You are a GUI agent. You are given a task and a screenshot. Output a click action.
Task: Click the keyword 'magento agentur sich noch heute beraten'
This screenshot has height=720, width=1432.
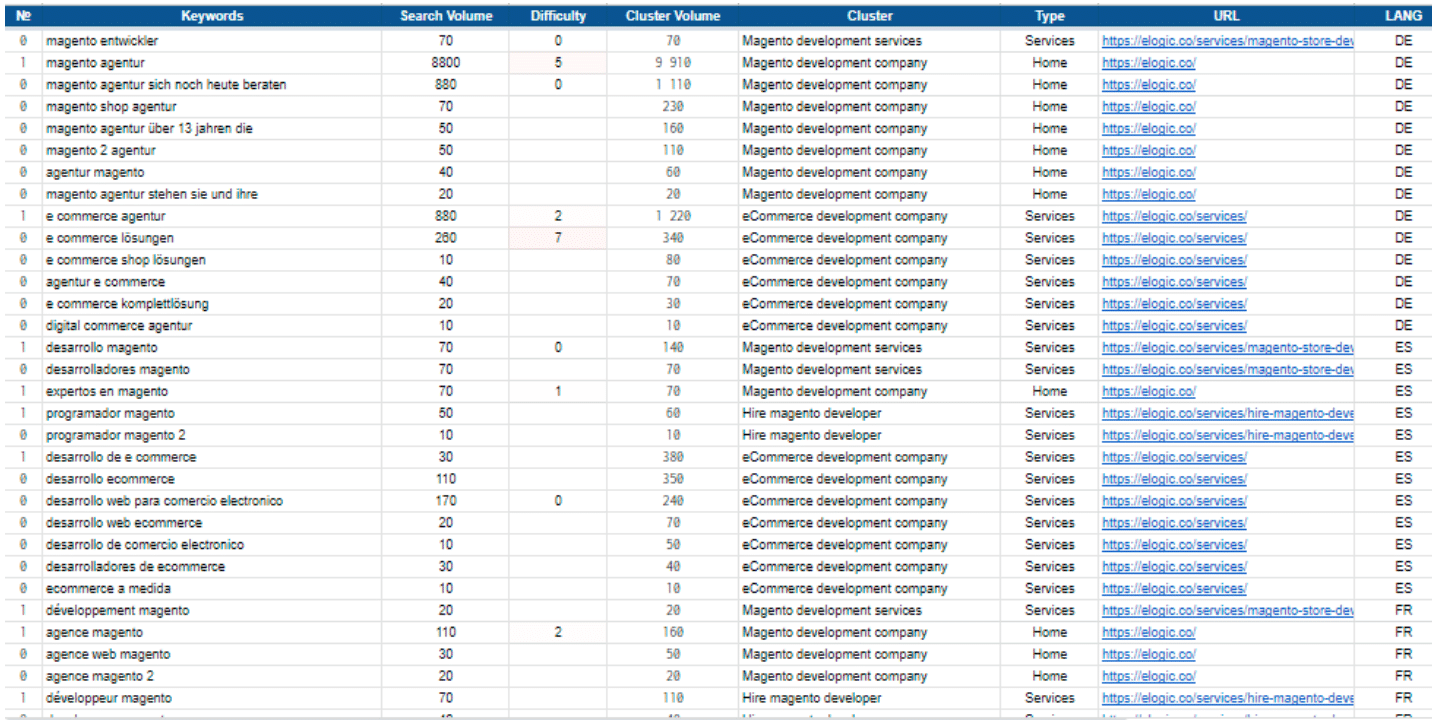coord(166,85)
